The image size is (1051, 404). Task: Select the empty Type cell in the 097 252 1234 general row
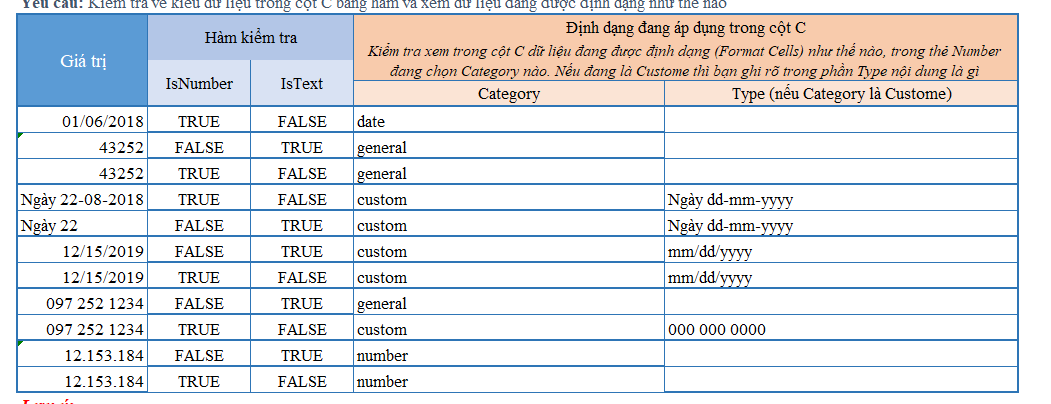pos(841,303)
